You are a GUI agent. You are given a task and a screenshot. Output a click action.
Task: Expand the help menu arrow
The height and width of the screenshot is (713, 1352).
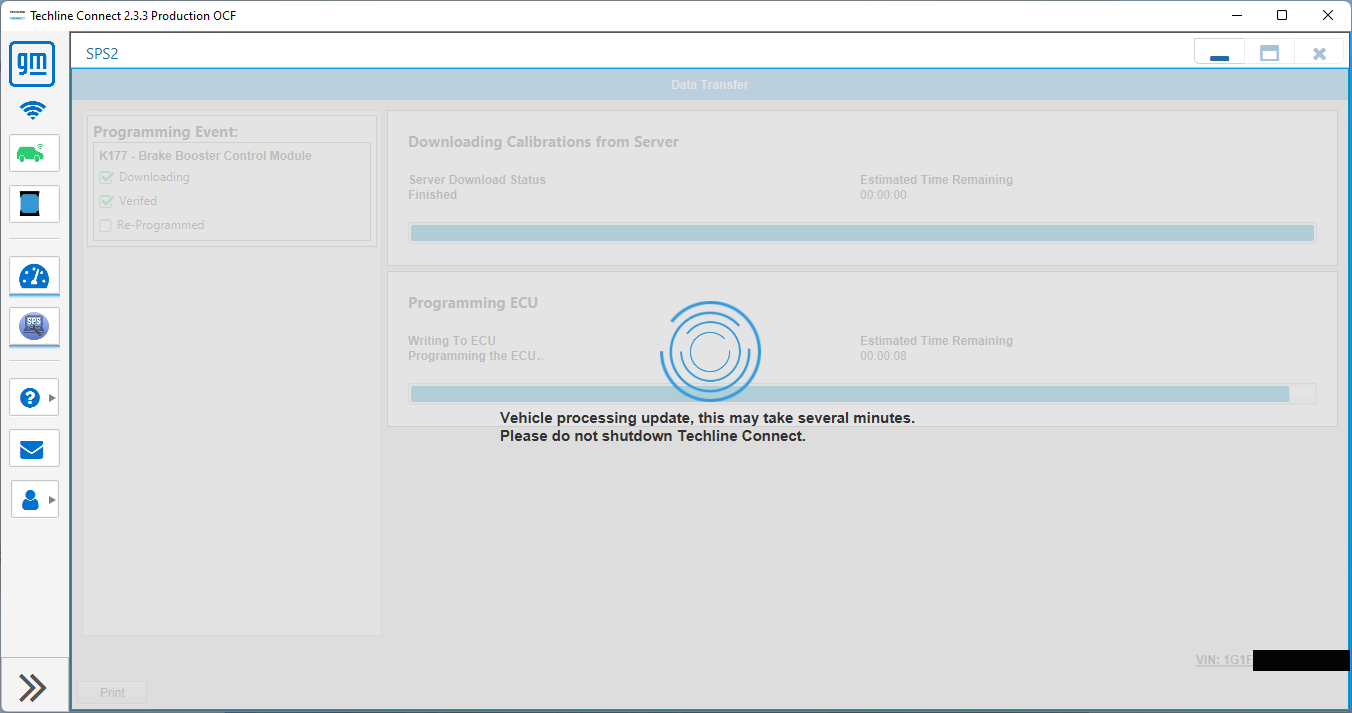tap(52, 398)
